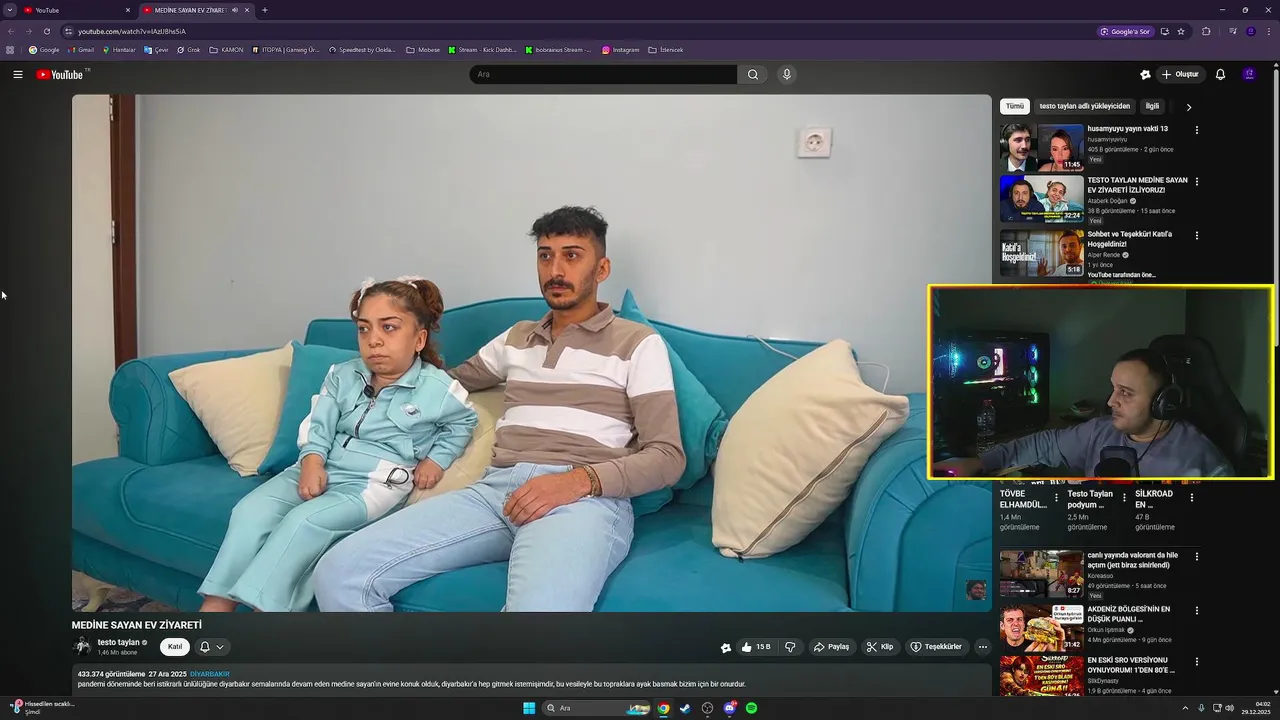This screenshot has height=720, width=1280.
Task: Click the browser address bar URL
Action: click(132, 31)
